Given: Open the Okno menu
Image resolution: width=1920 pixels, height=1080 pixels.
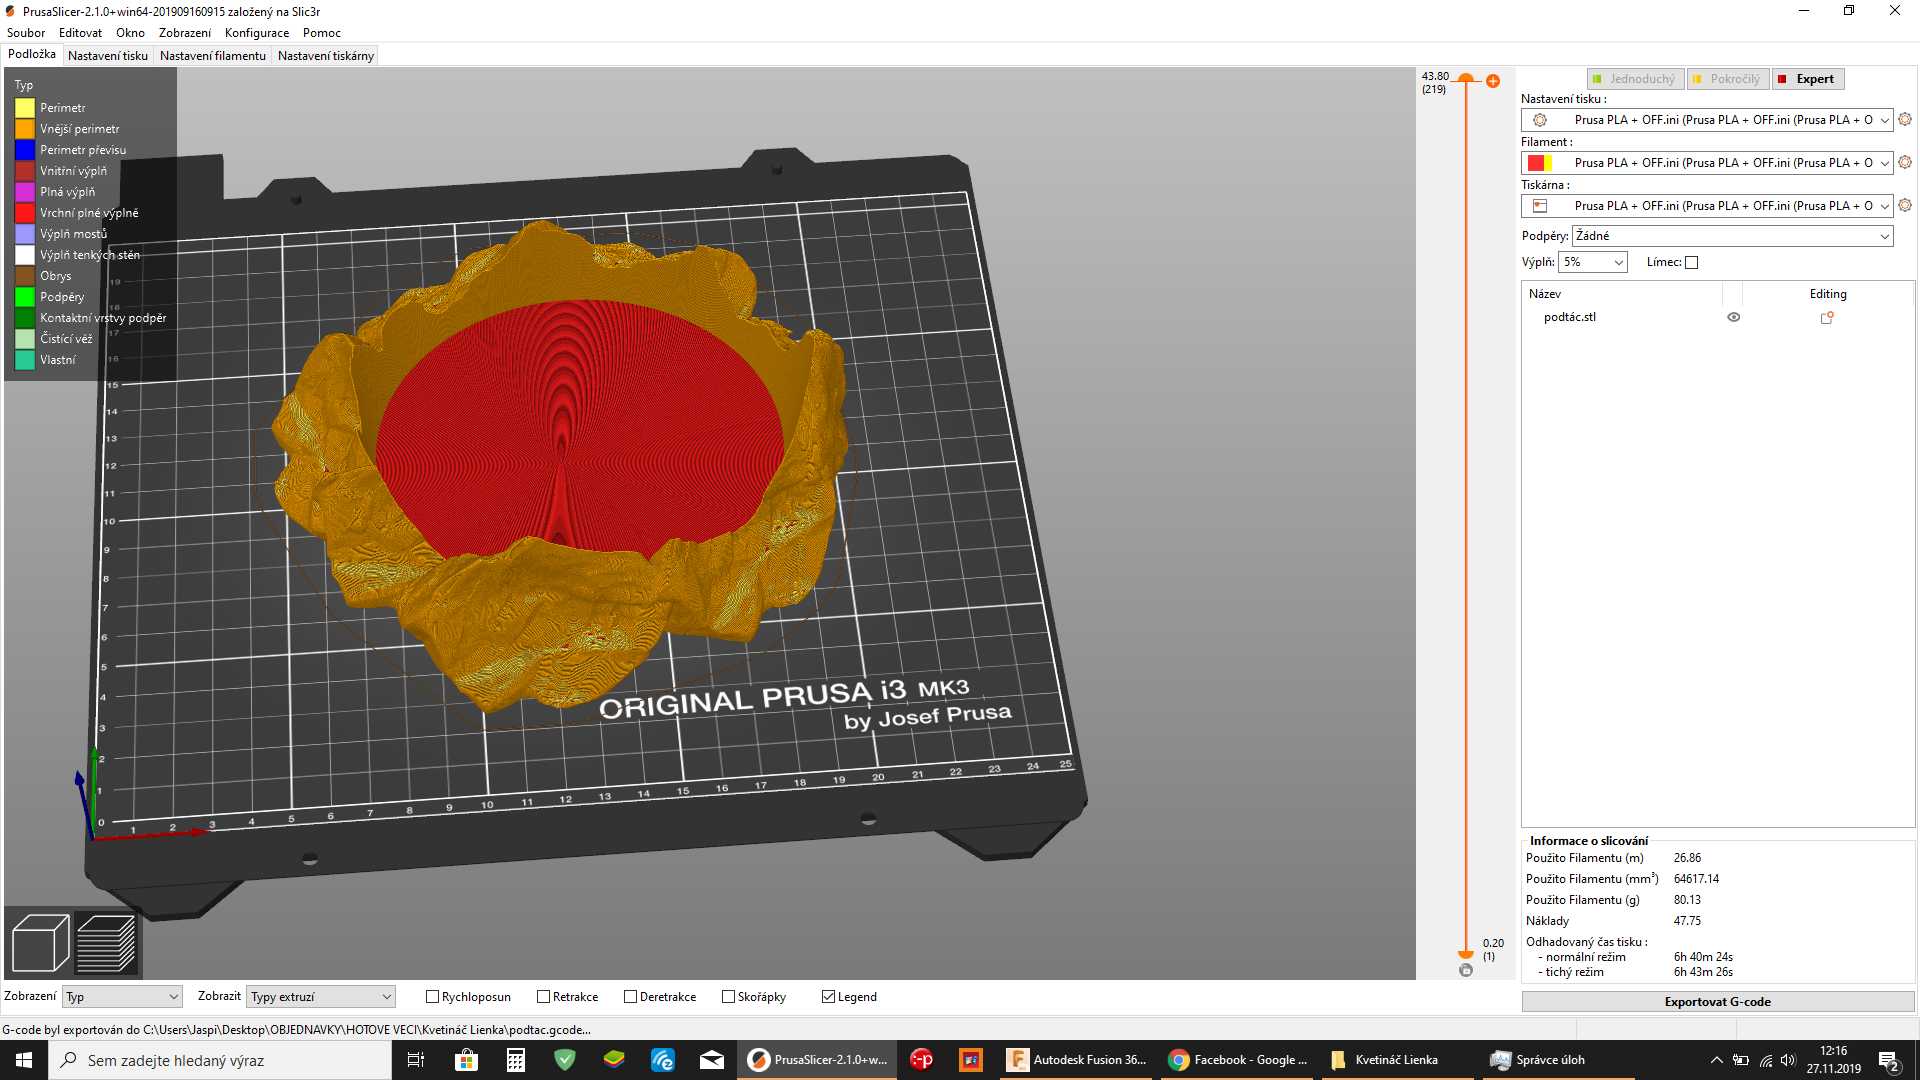Looking at the screenshot, I should coord(130,33).
